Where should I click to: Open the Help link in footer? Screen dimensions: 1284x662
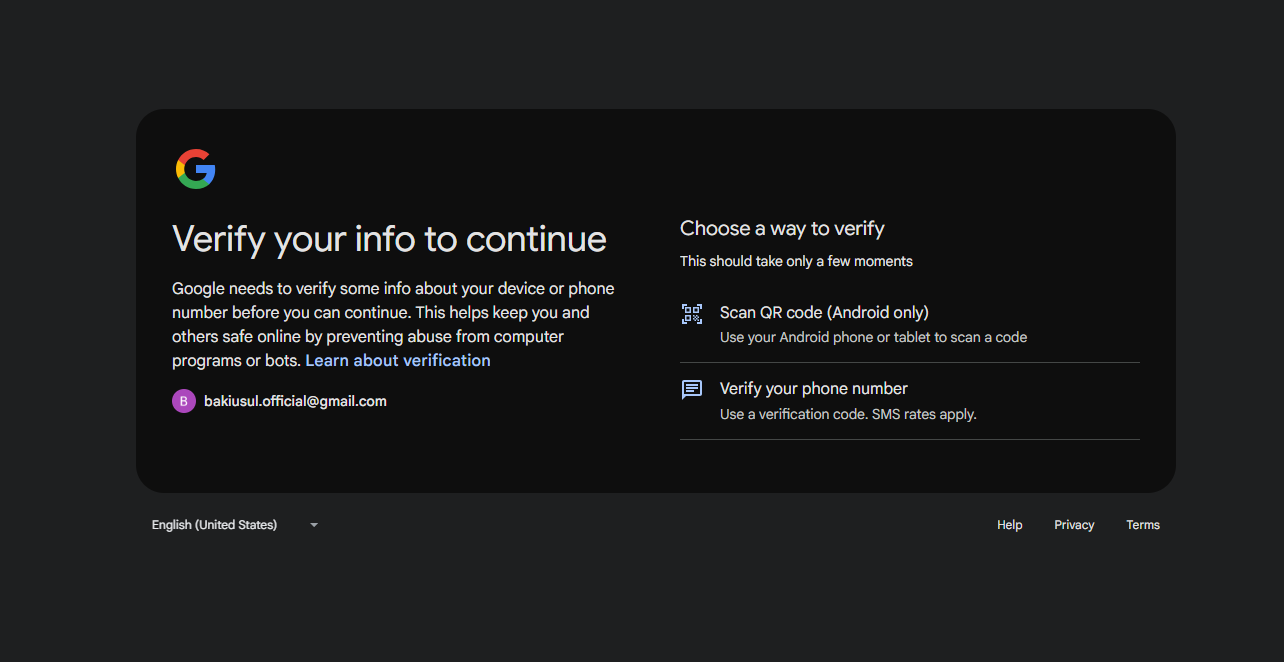click(x=1009, y=525)
